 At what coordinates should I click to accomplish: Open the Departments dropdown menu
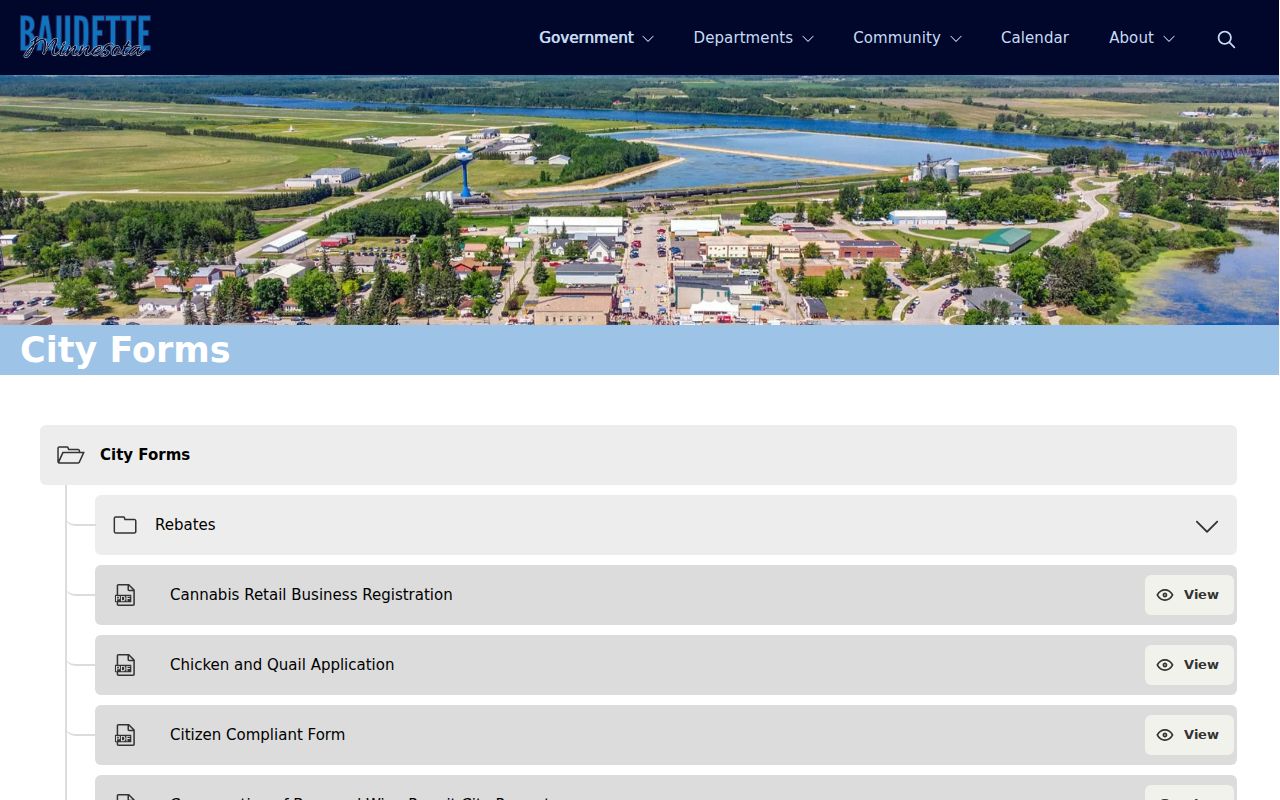753,38
